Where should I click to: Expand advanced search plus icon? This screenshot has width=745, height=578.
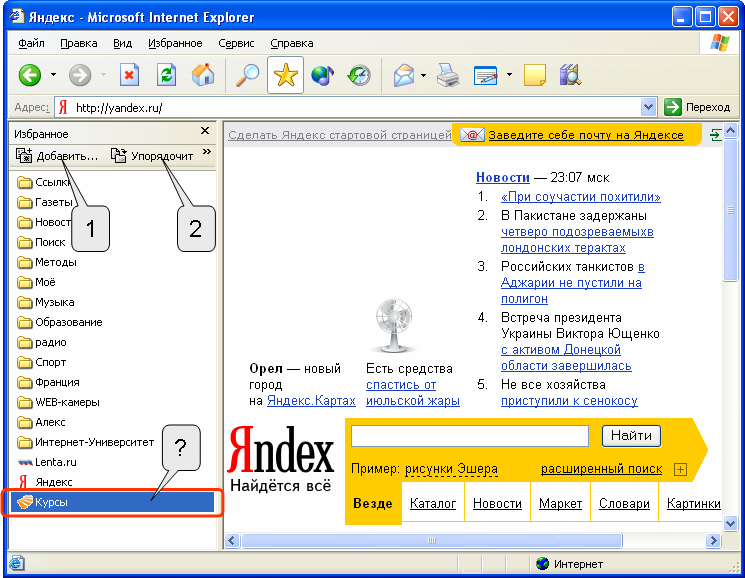680,470
